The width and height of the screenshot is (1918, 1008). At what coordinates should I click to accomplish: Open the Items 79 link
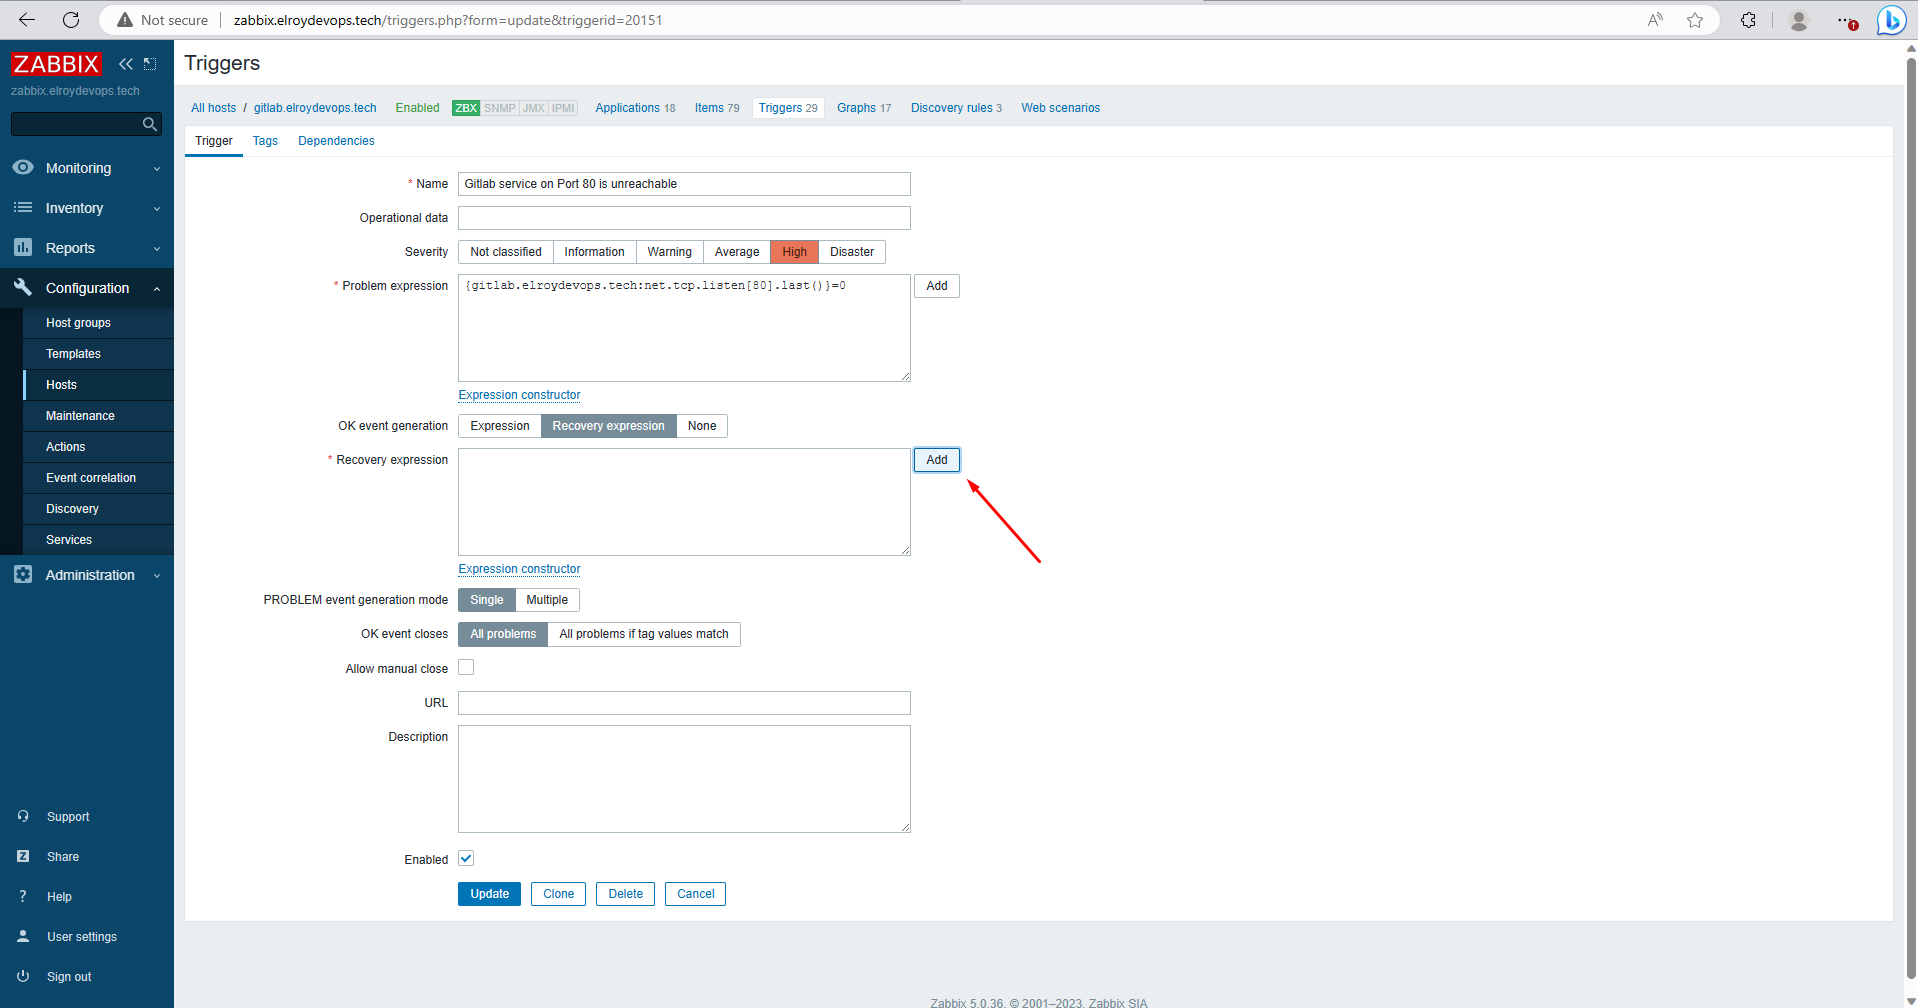717,108
